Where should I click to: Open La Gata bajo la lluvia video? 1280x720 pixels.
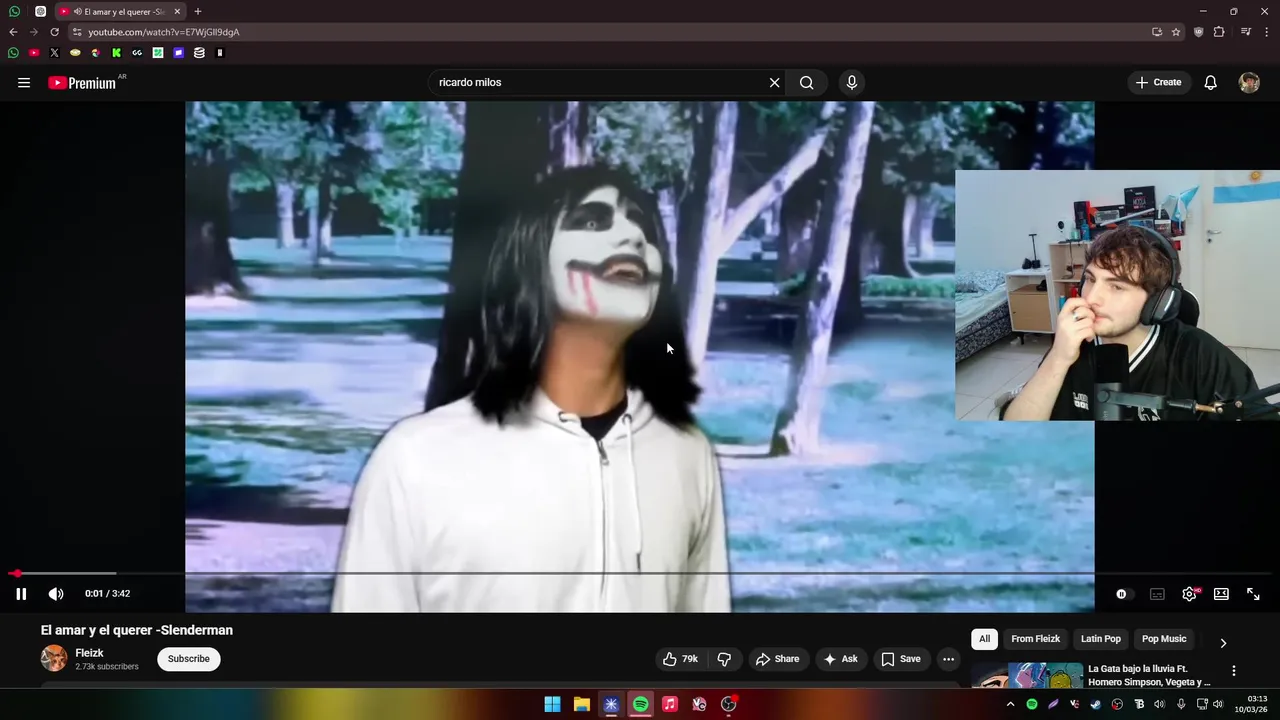click(1150, 676)
